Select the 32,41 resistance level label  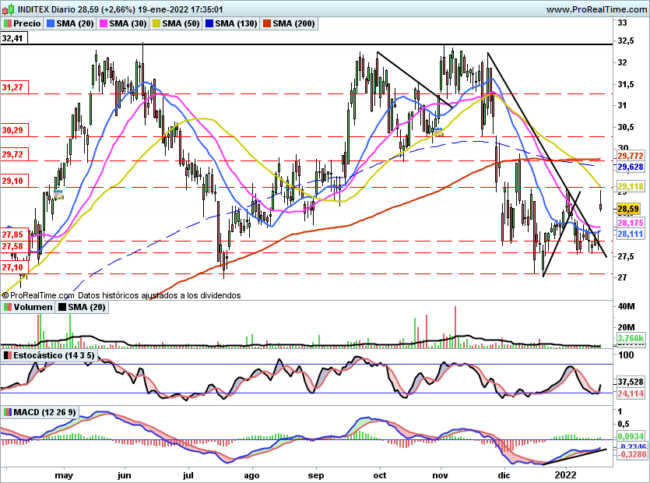click(x=13, y=39)
